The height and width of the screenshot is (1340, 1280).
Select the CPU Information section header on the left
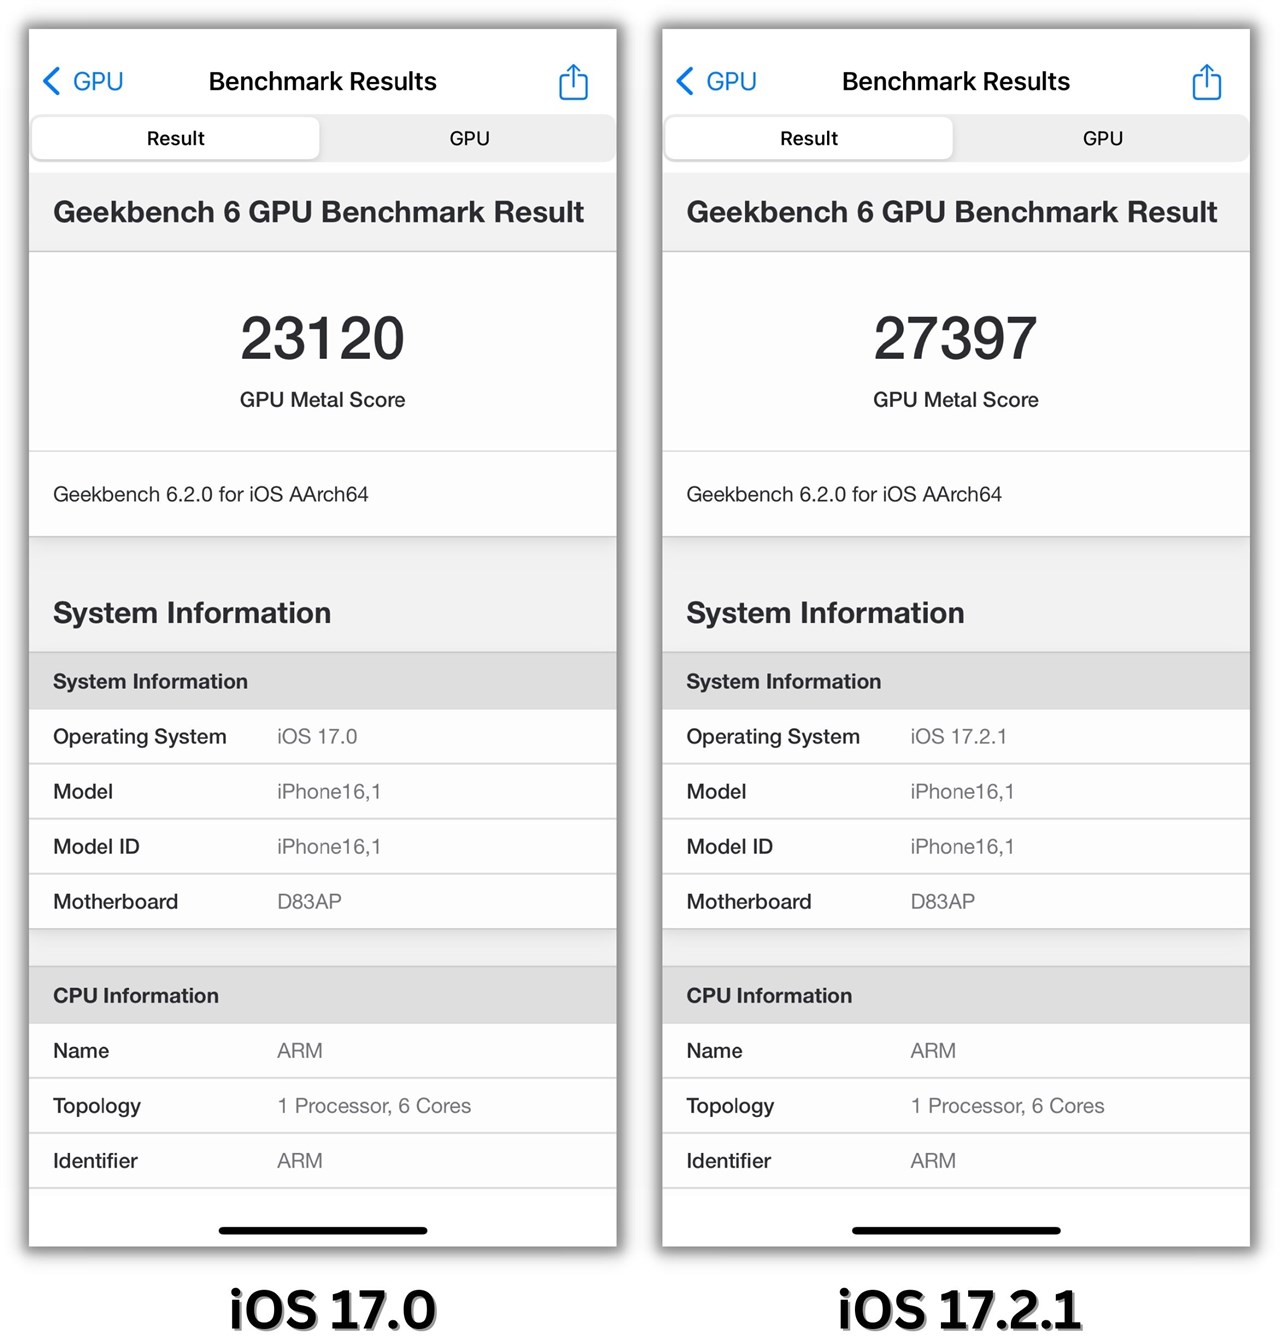135,995
